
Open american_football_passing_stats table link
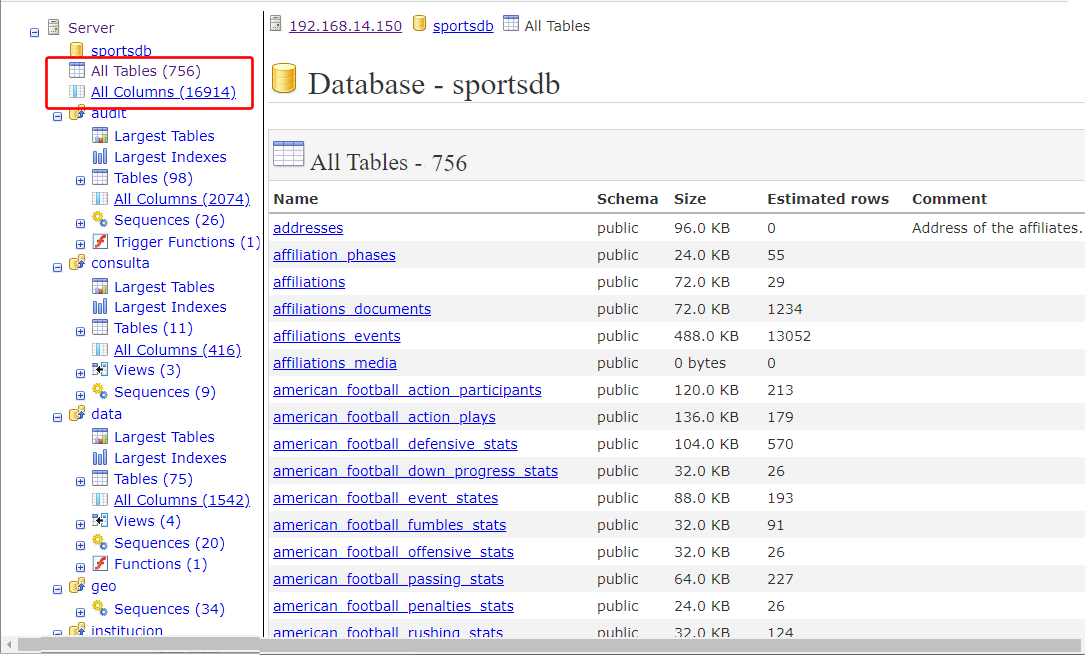point(388,578)
